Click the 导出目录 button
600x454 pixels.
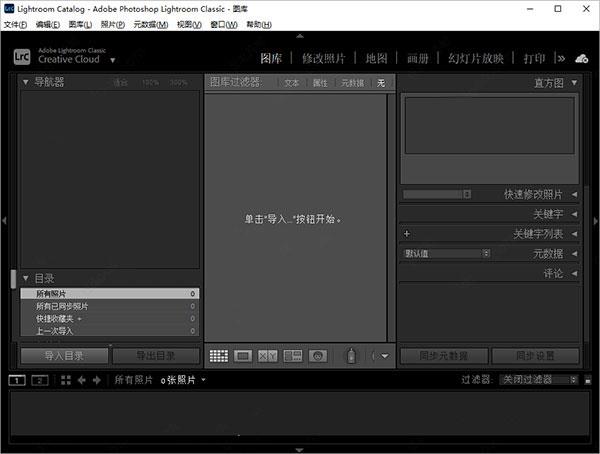pos(156,356)
